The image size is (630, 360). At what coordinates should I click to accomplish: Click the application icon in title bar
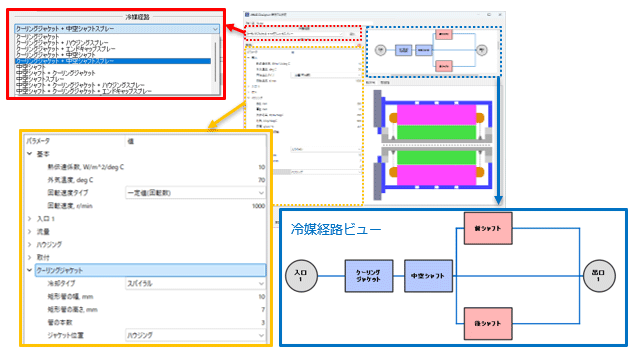(x=248, y=15)
